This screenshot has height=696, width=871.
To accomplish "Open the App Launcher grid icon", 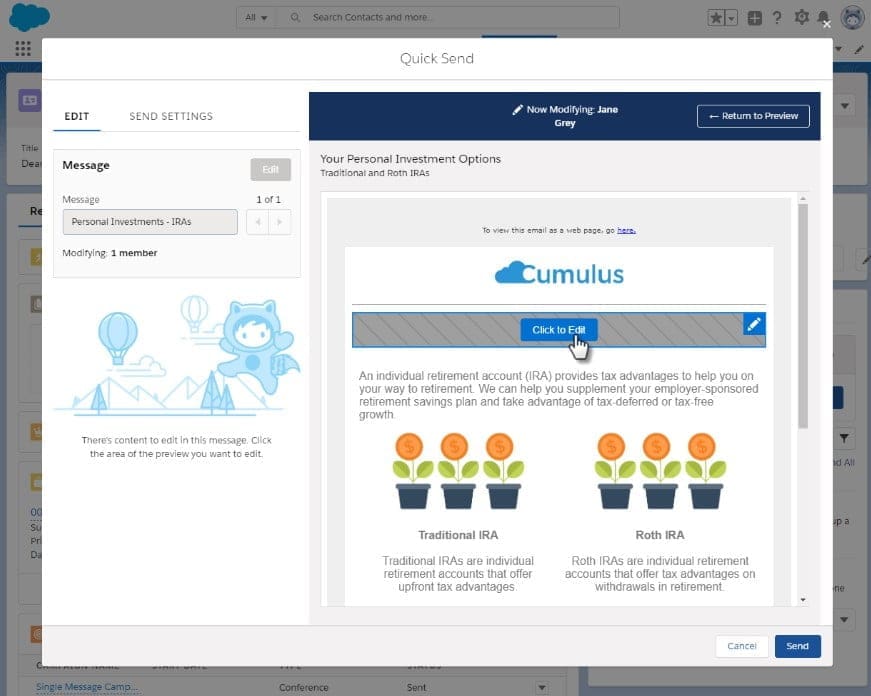I will pos(23,48).
